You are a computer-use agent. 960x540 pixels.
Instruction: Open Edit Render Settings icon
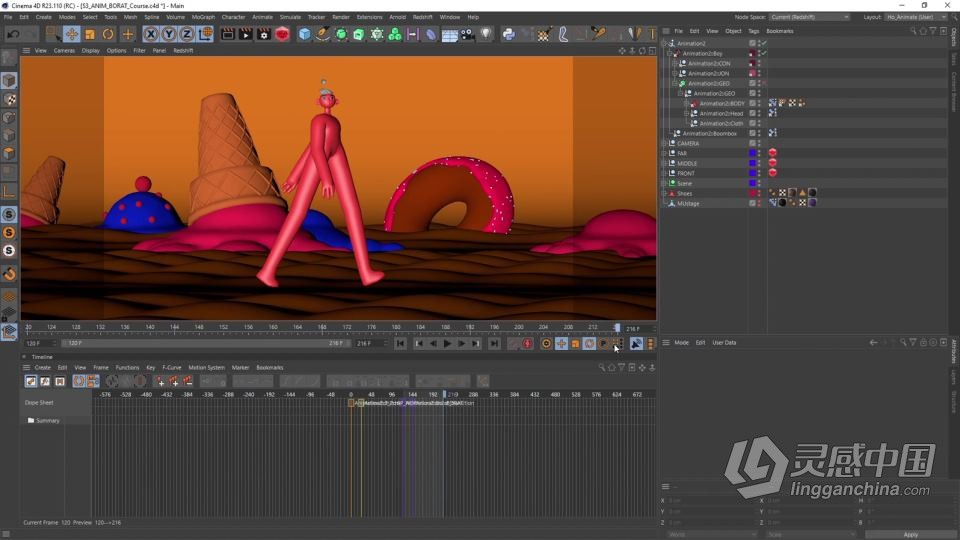click(264, 34)
